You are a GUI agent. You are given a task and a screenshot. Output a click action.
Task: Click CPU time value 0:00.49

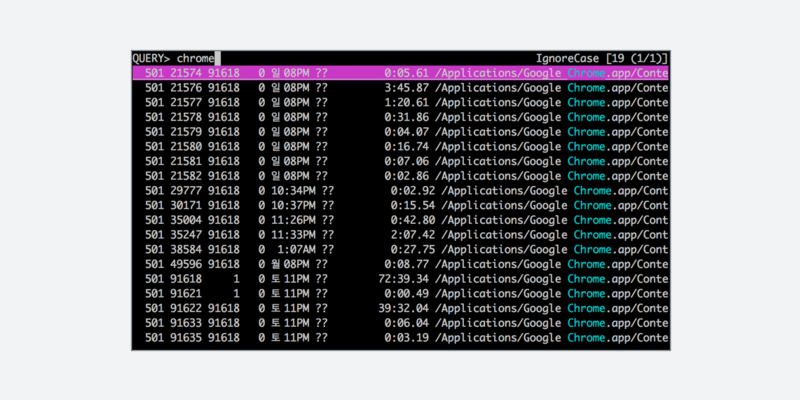407,294
